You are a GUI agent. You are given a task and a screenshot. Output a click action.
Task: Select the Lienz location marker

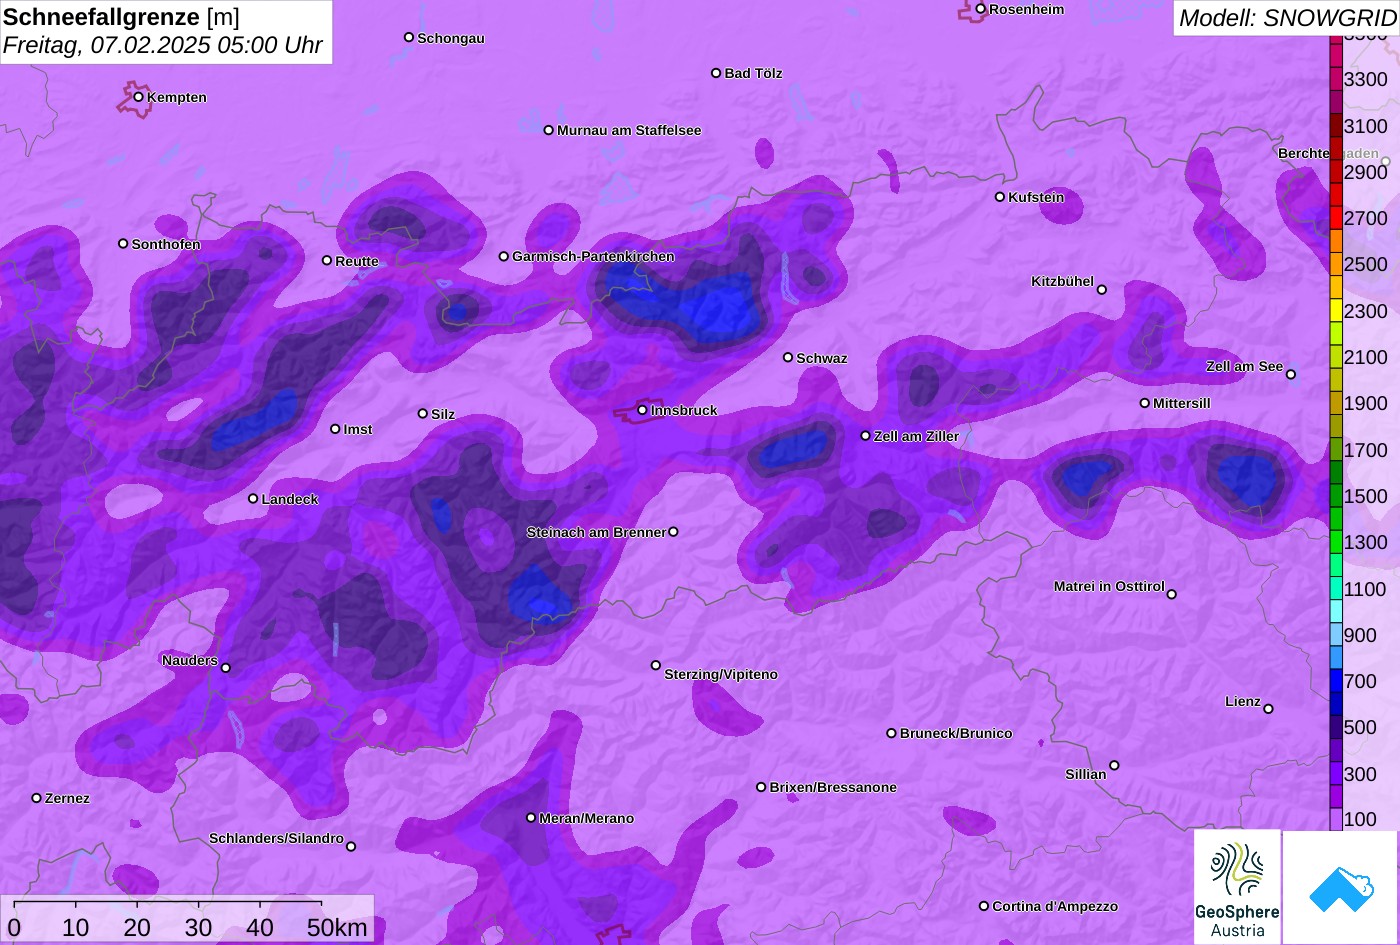(1269, 709)
